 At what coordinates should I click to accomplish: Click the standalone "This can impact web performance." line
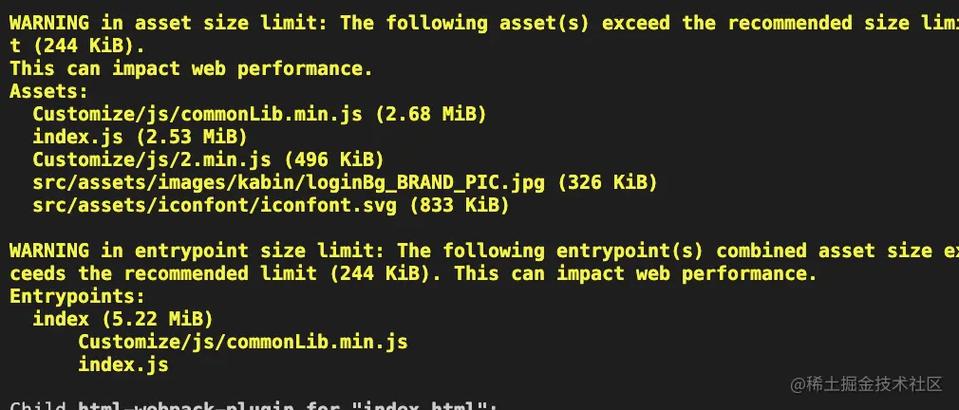click(x=190, y=69)
